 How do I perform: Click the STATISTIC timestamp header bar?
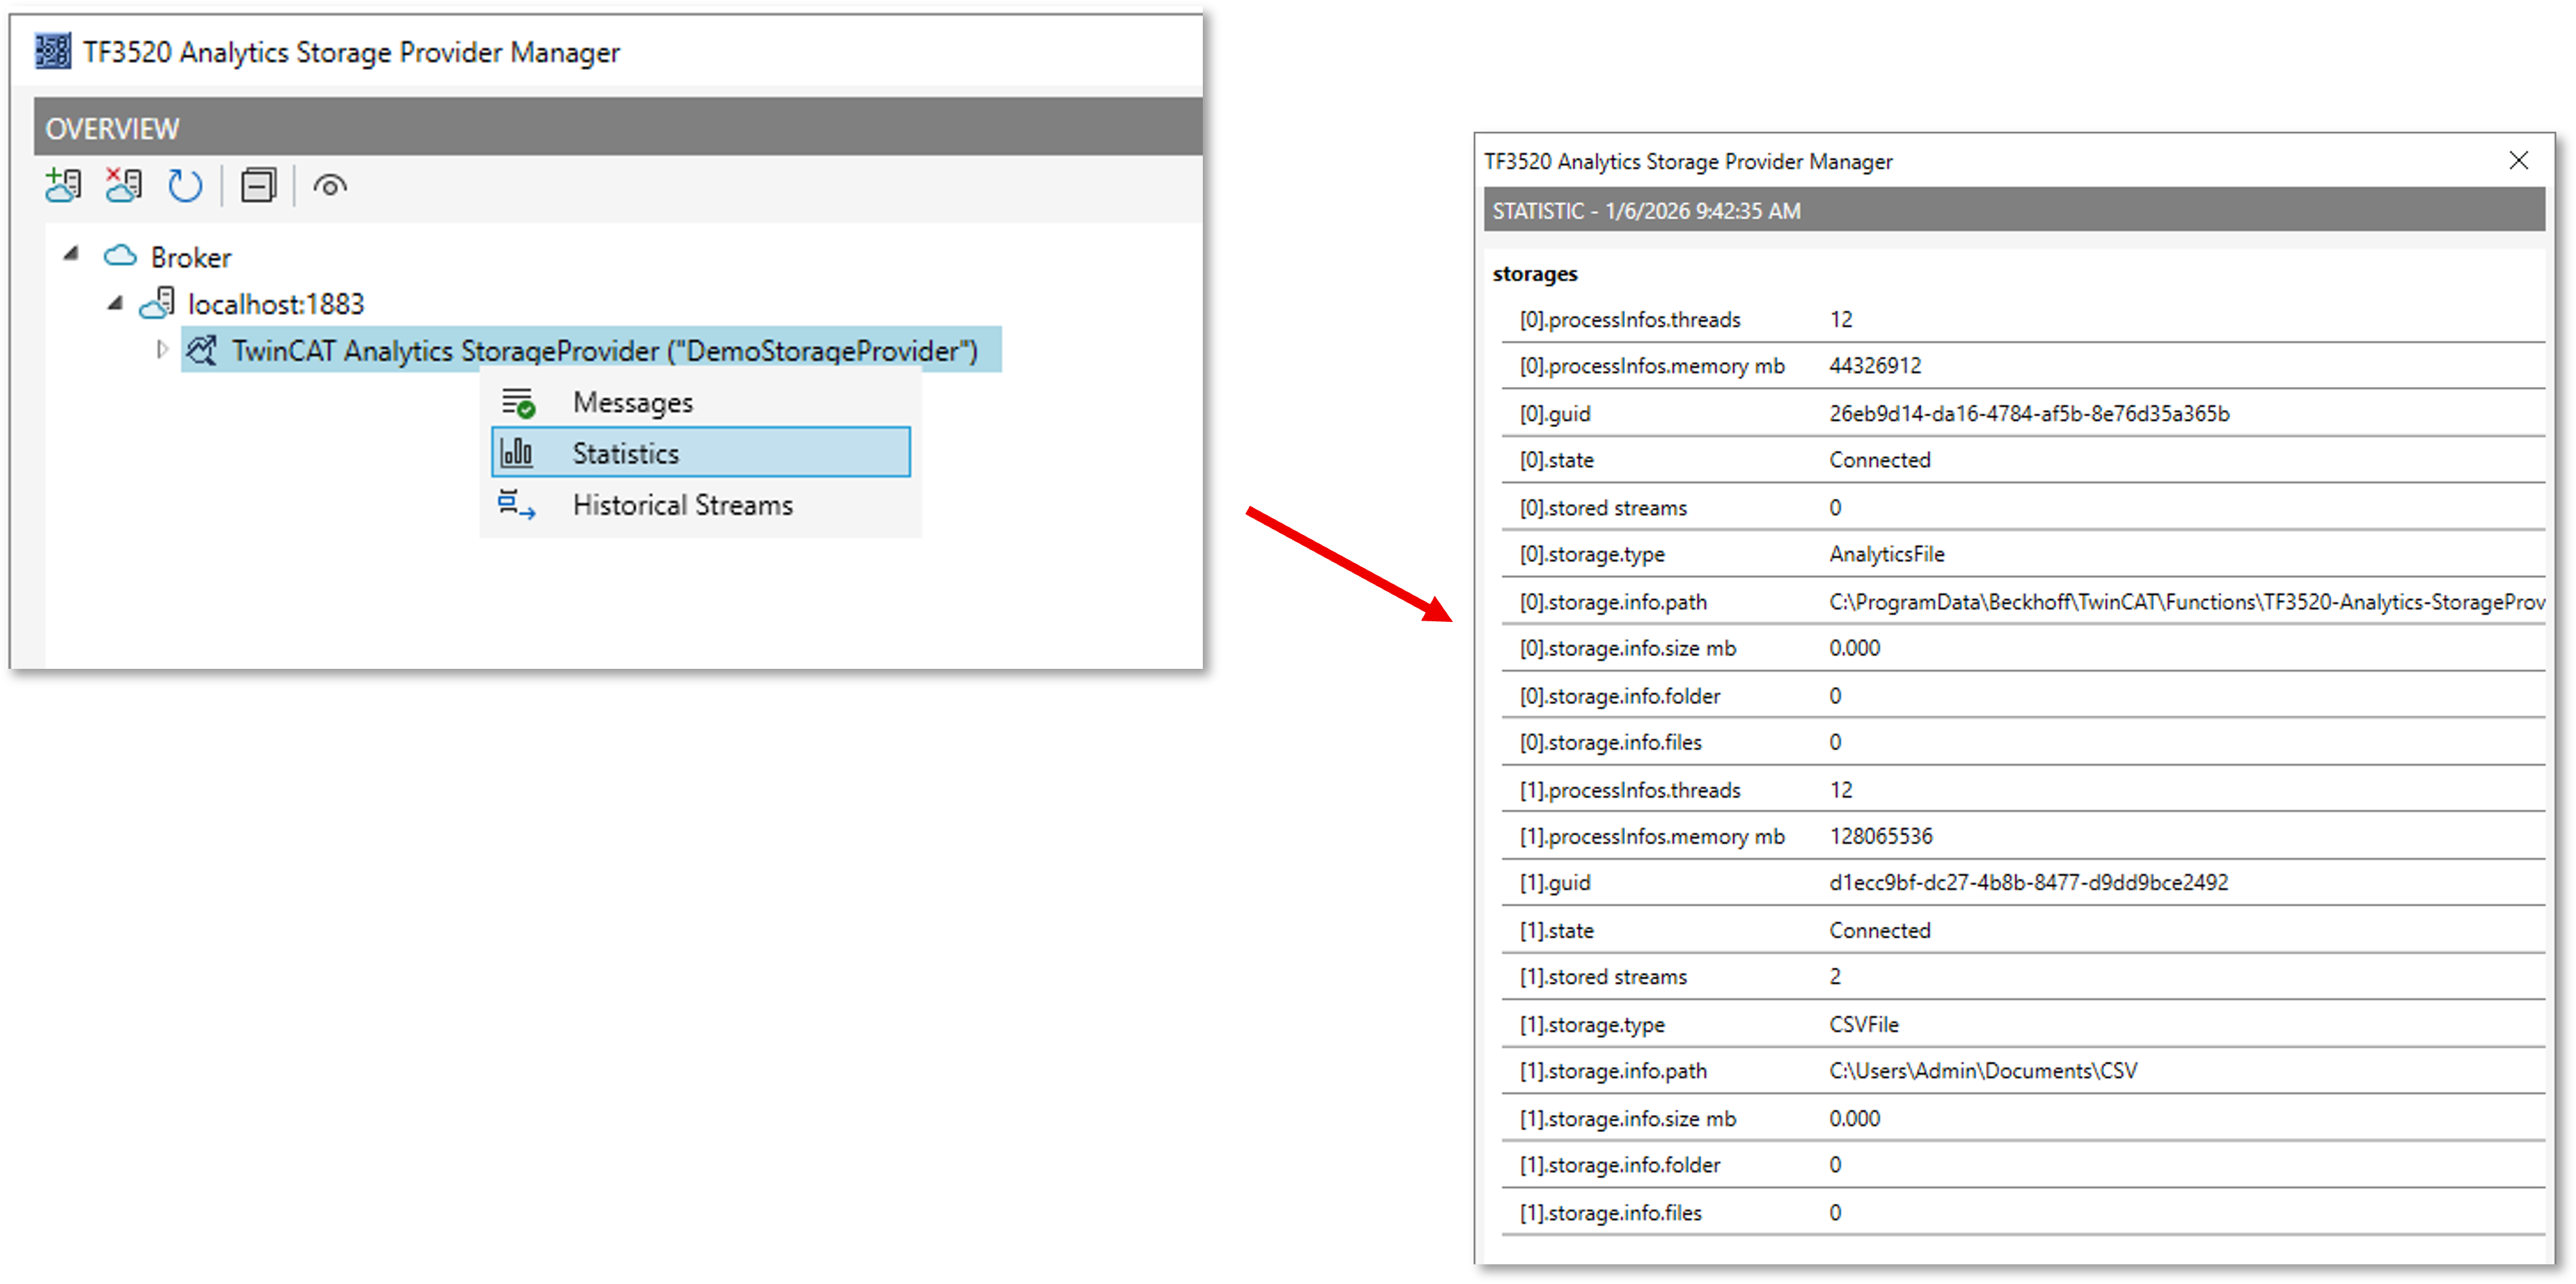click(x=2014, y=210)
